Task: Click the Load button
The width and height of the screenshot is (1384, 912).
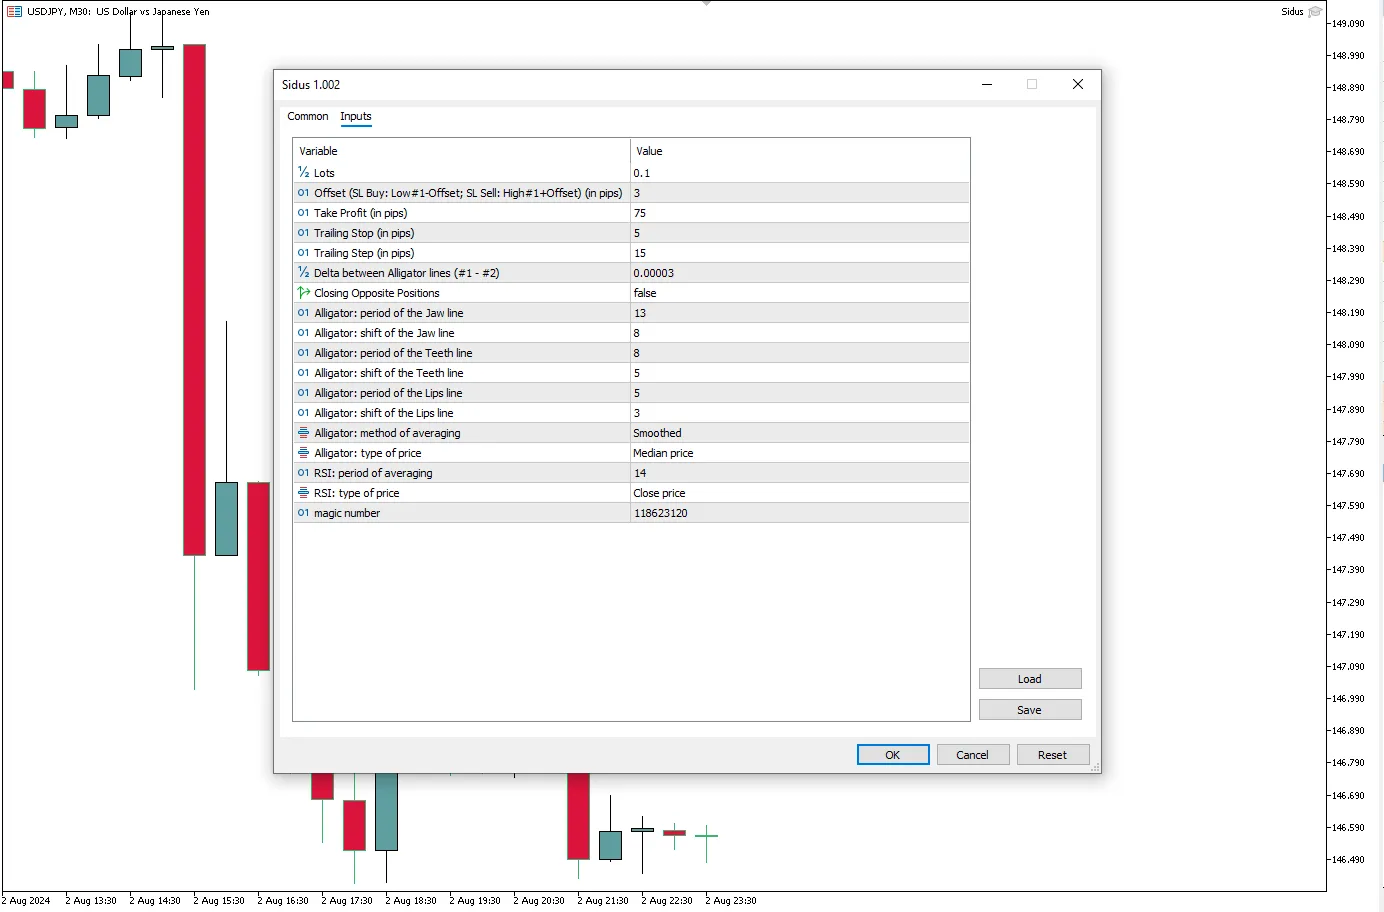Action: pos(1029,679)
